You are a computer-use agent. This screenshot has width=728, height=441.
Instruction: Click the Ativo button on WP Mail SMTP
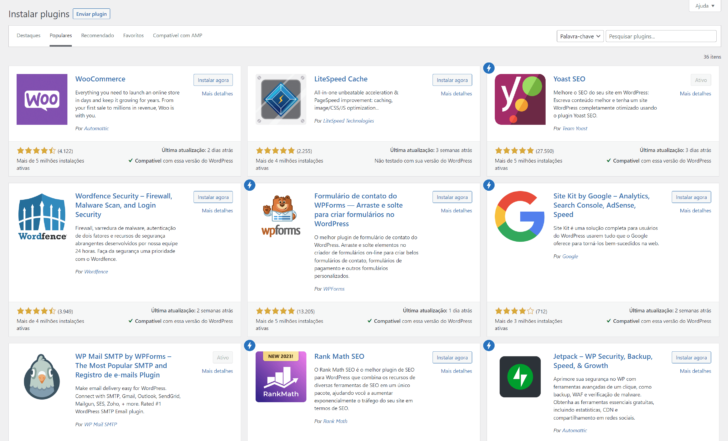click(223, 357)
